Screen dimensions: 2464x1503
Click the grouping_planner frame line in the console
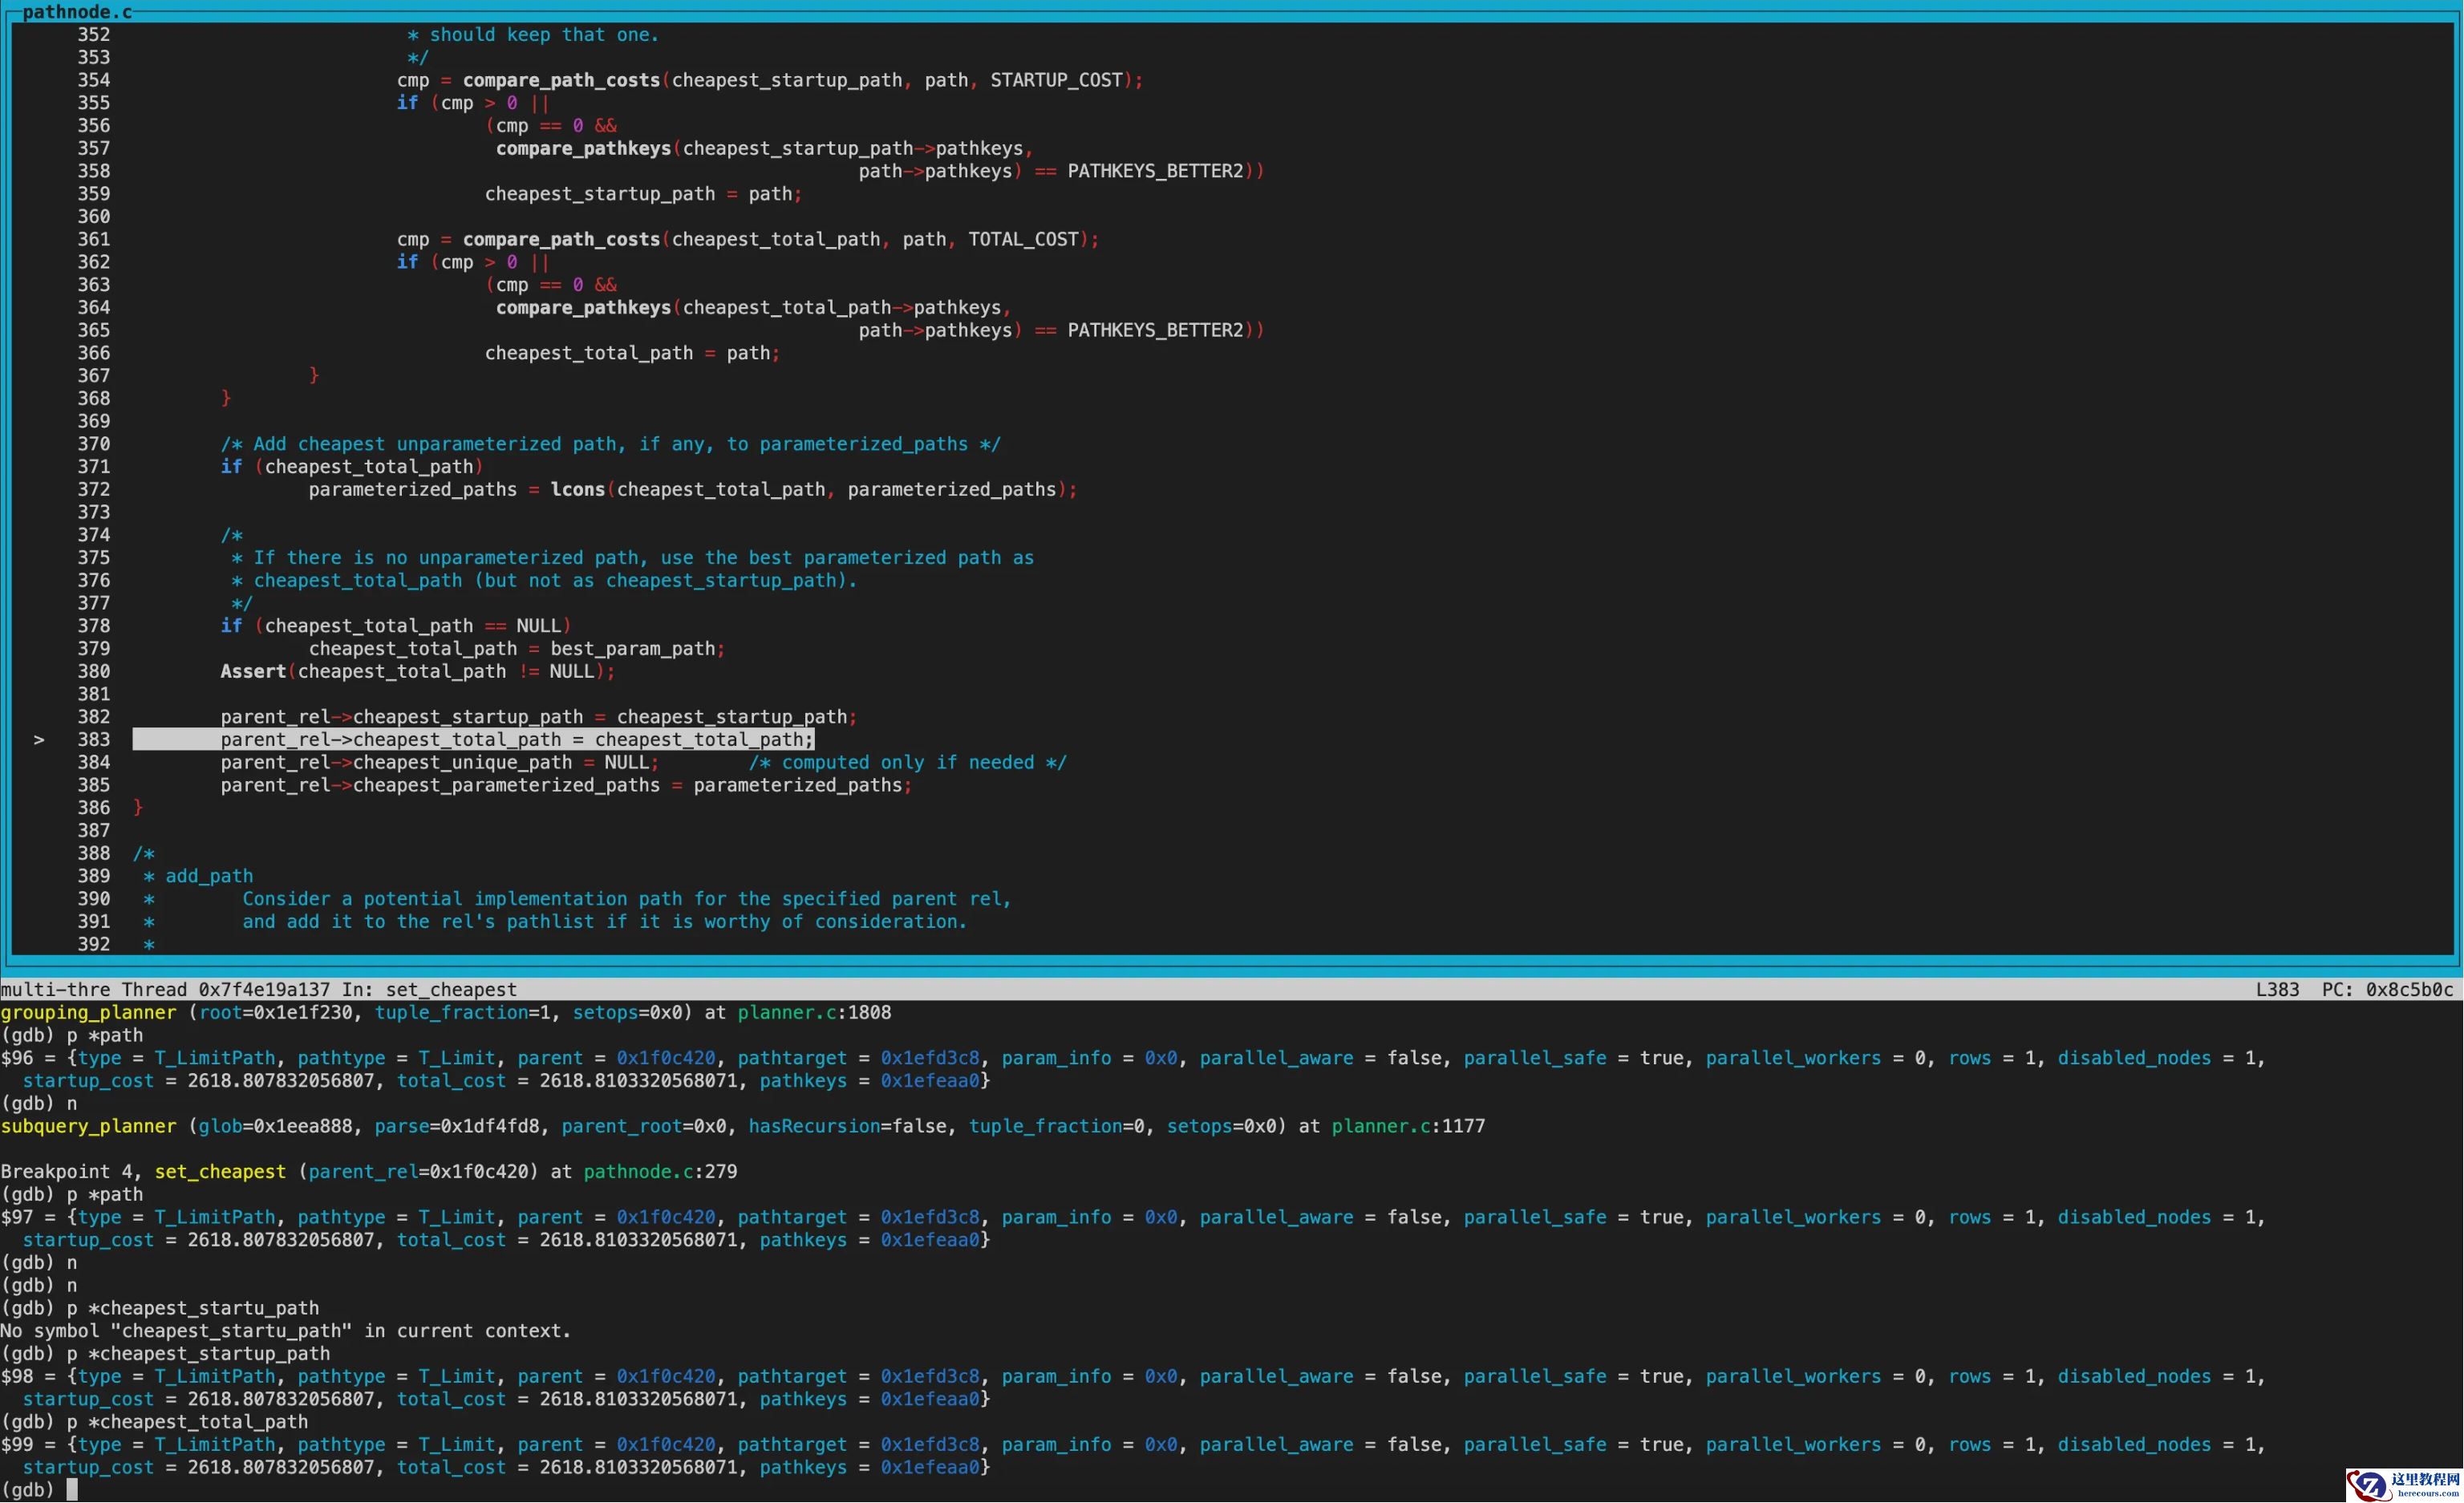[88, 1013]
